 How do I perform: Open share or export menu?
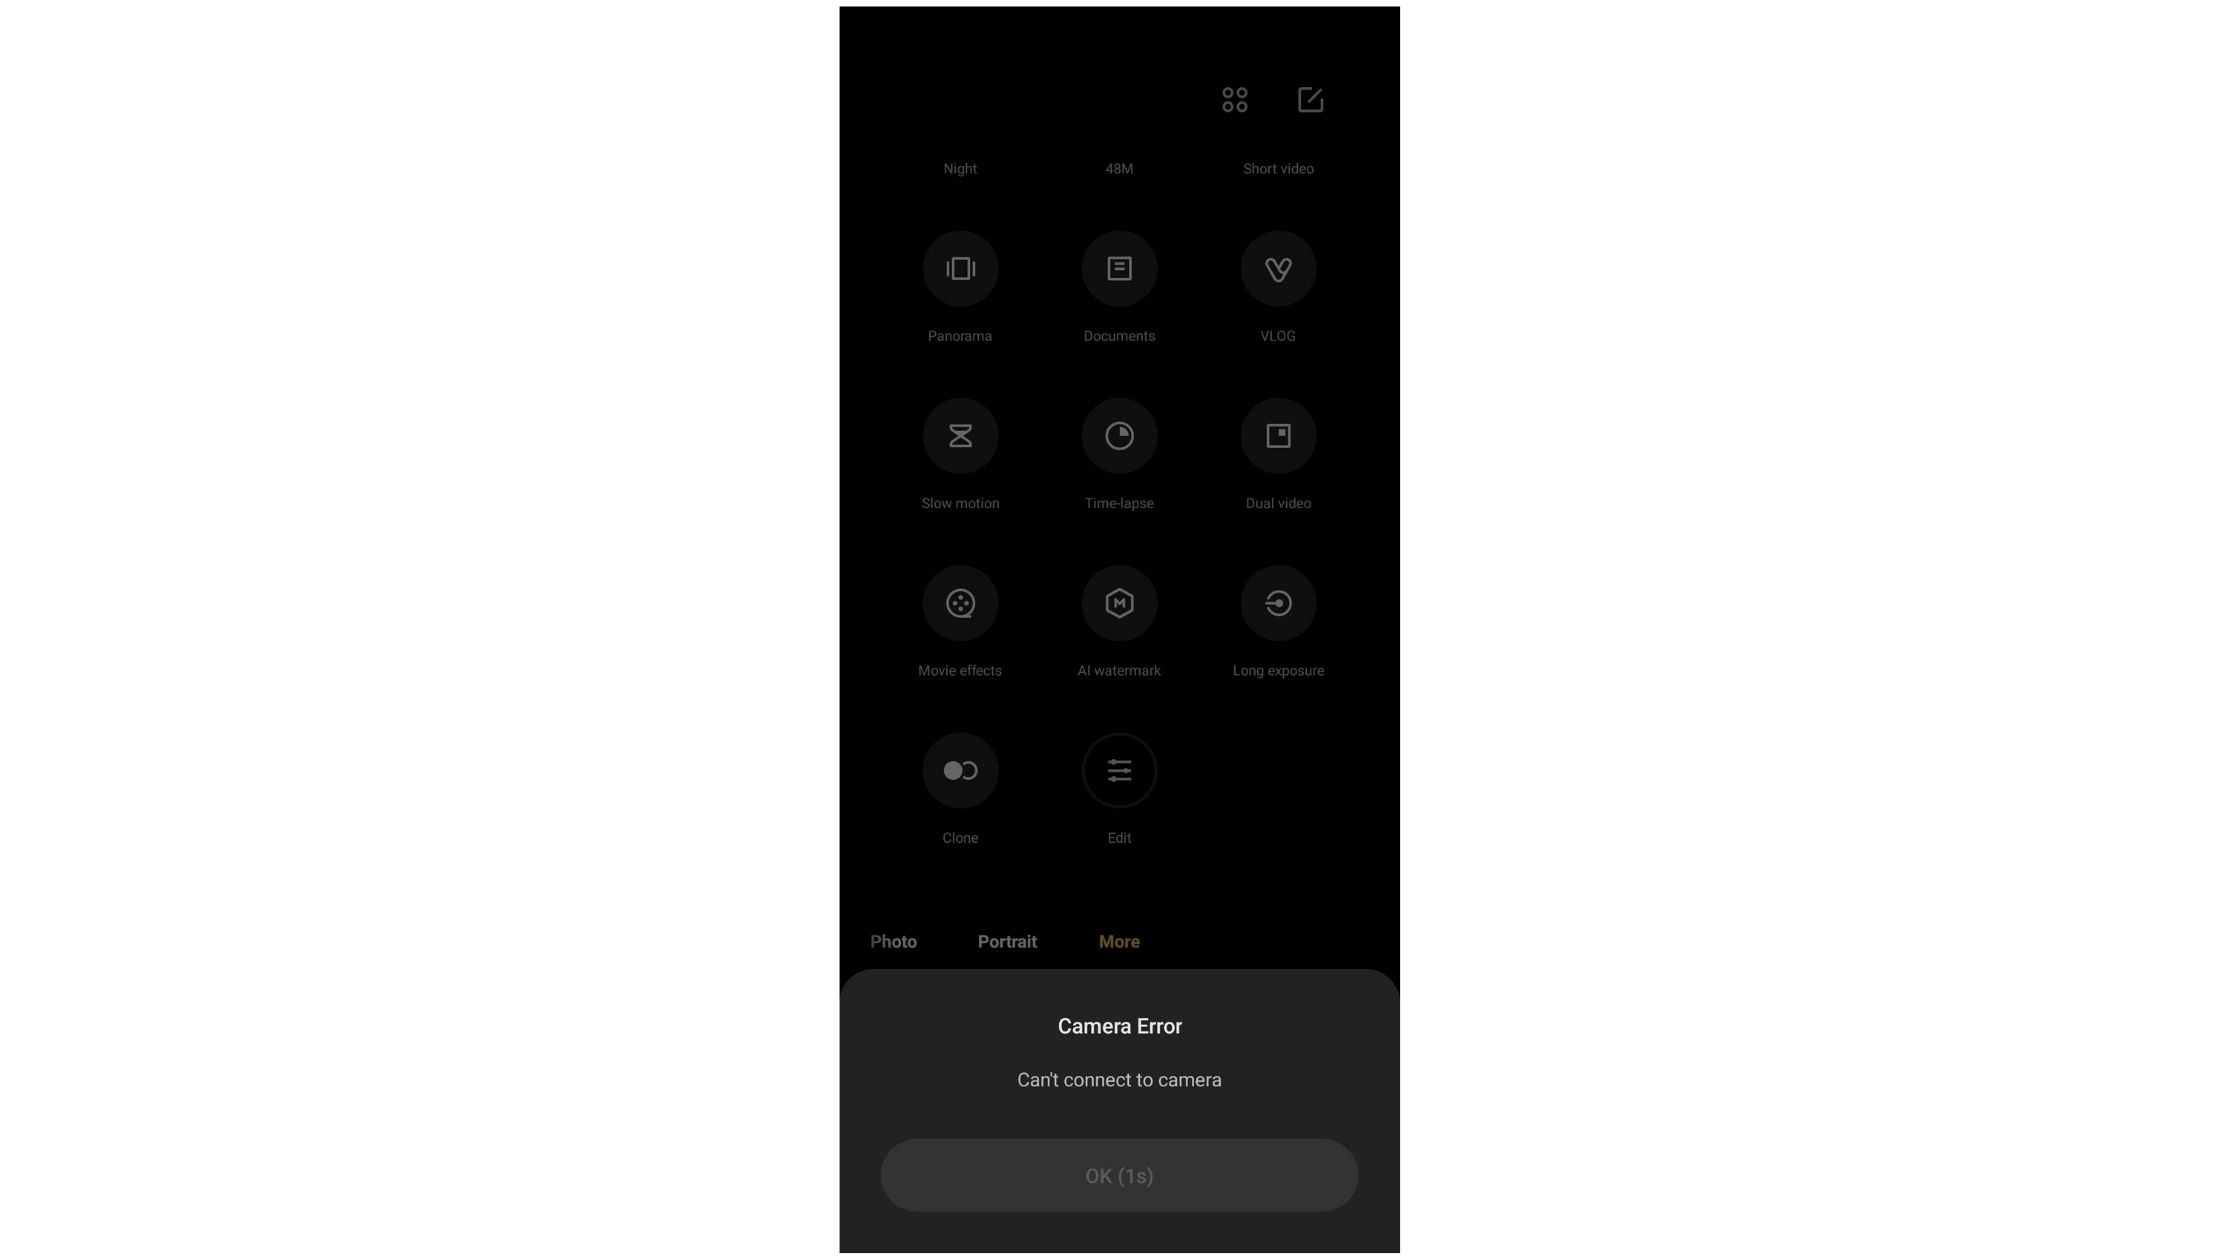pos(1309,98)
